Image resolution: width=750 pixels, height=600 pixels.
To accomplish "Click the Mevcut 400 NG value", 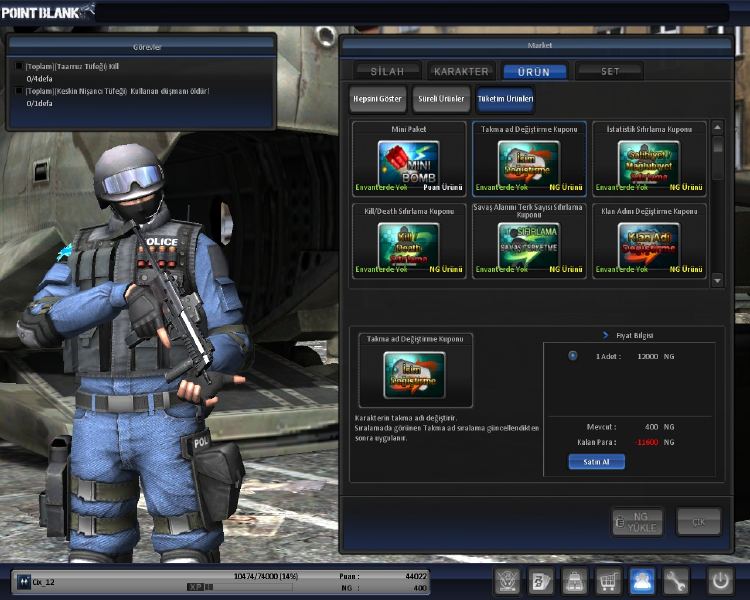I will [x=660, y=427].
